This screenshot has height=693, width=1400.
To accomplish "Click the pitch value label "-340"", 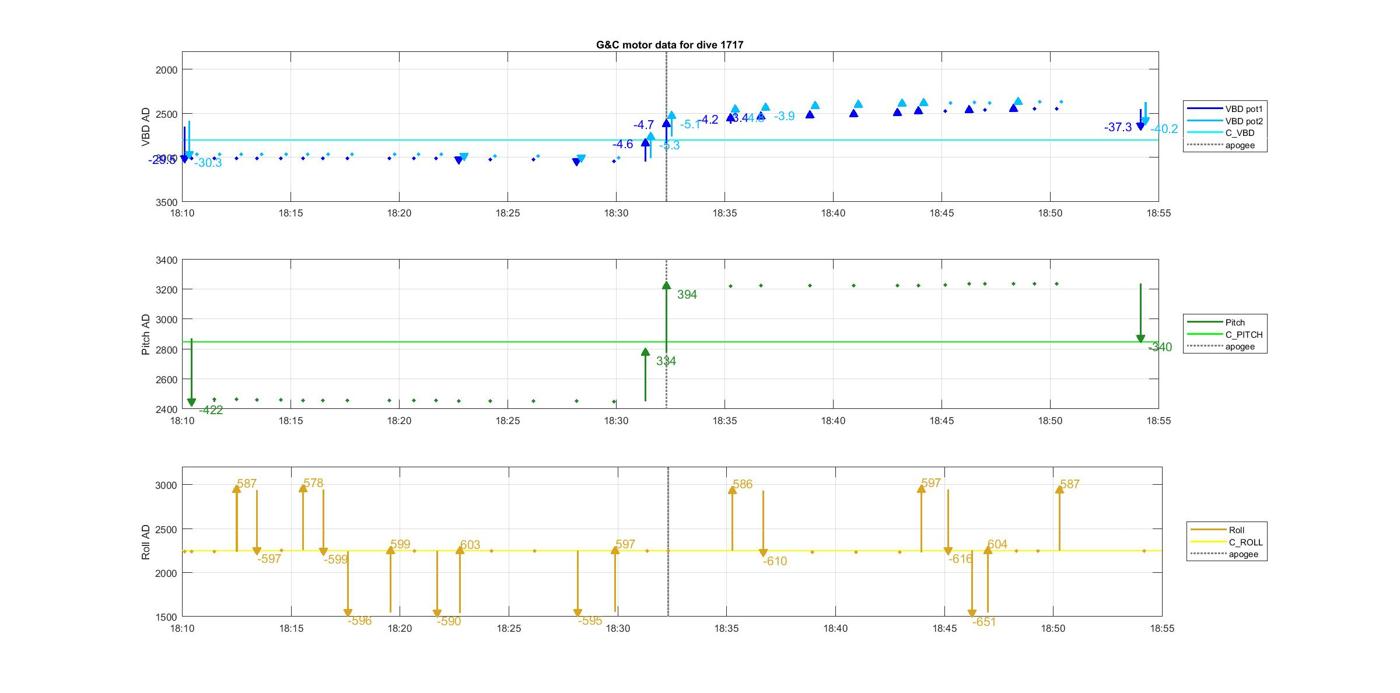I will coord(1160,347).
